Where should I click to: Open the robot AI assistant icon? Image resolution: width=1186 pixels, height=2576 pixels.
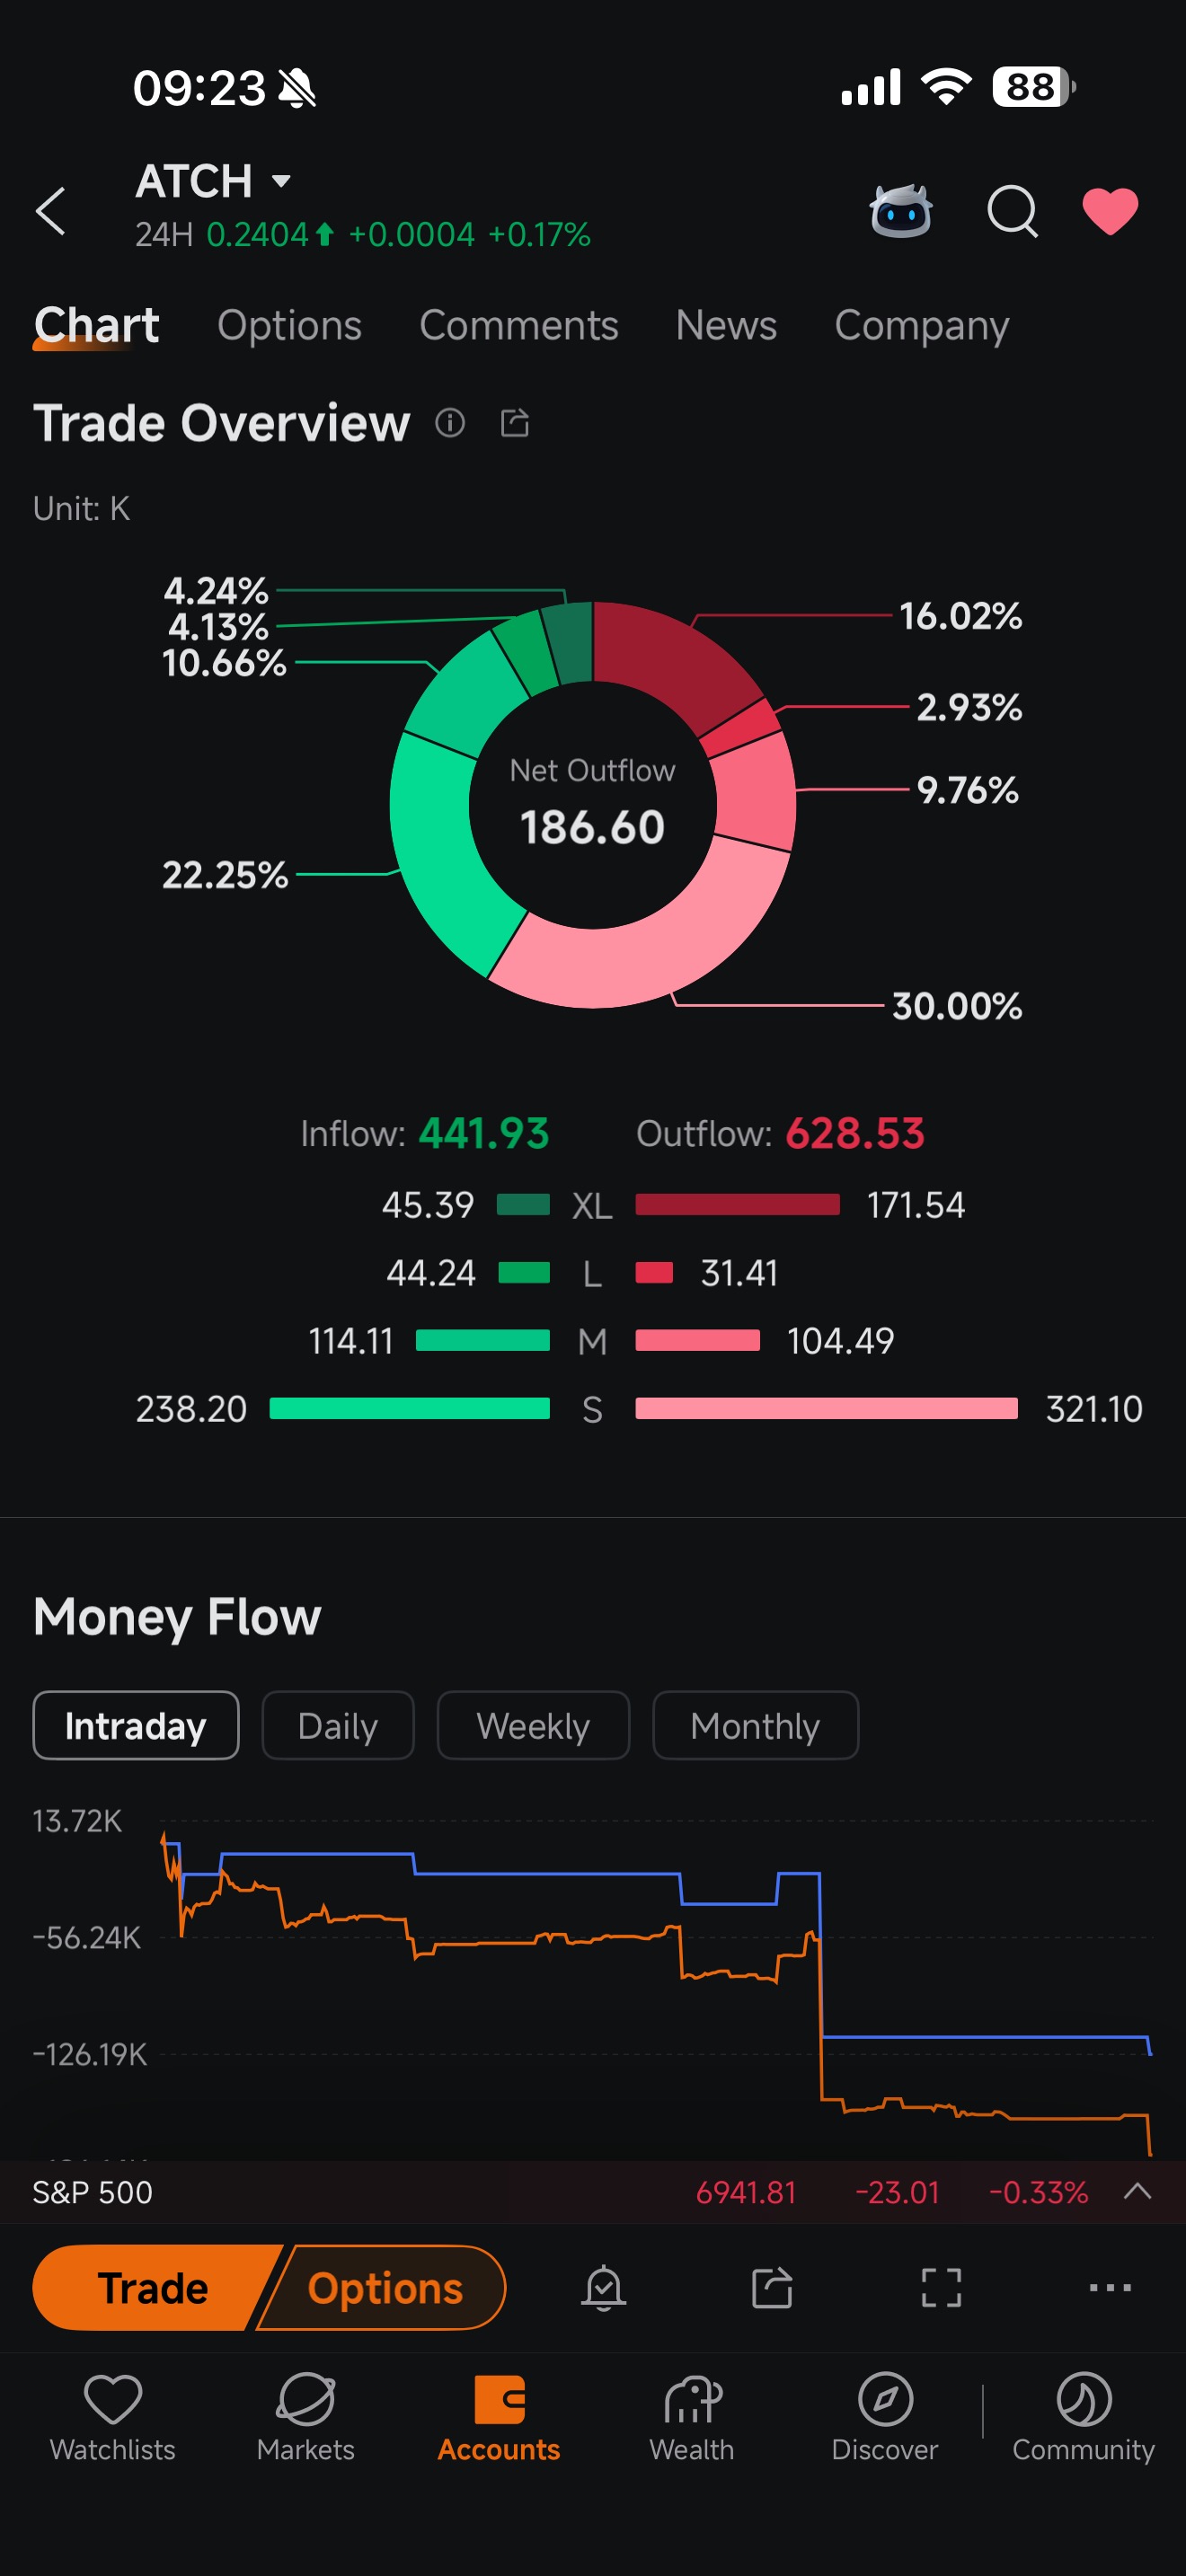point(901,210)
